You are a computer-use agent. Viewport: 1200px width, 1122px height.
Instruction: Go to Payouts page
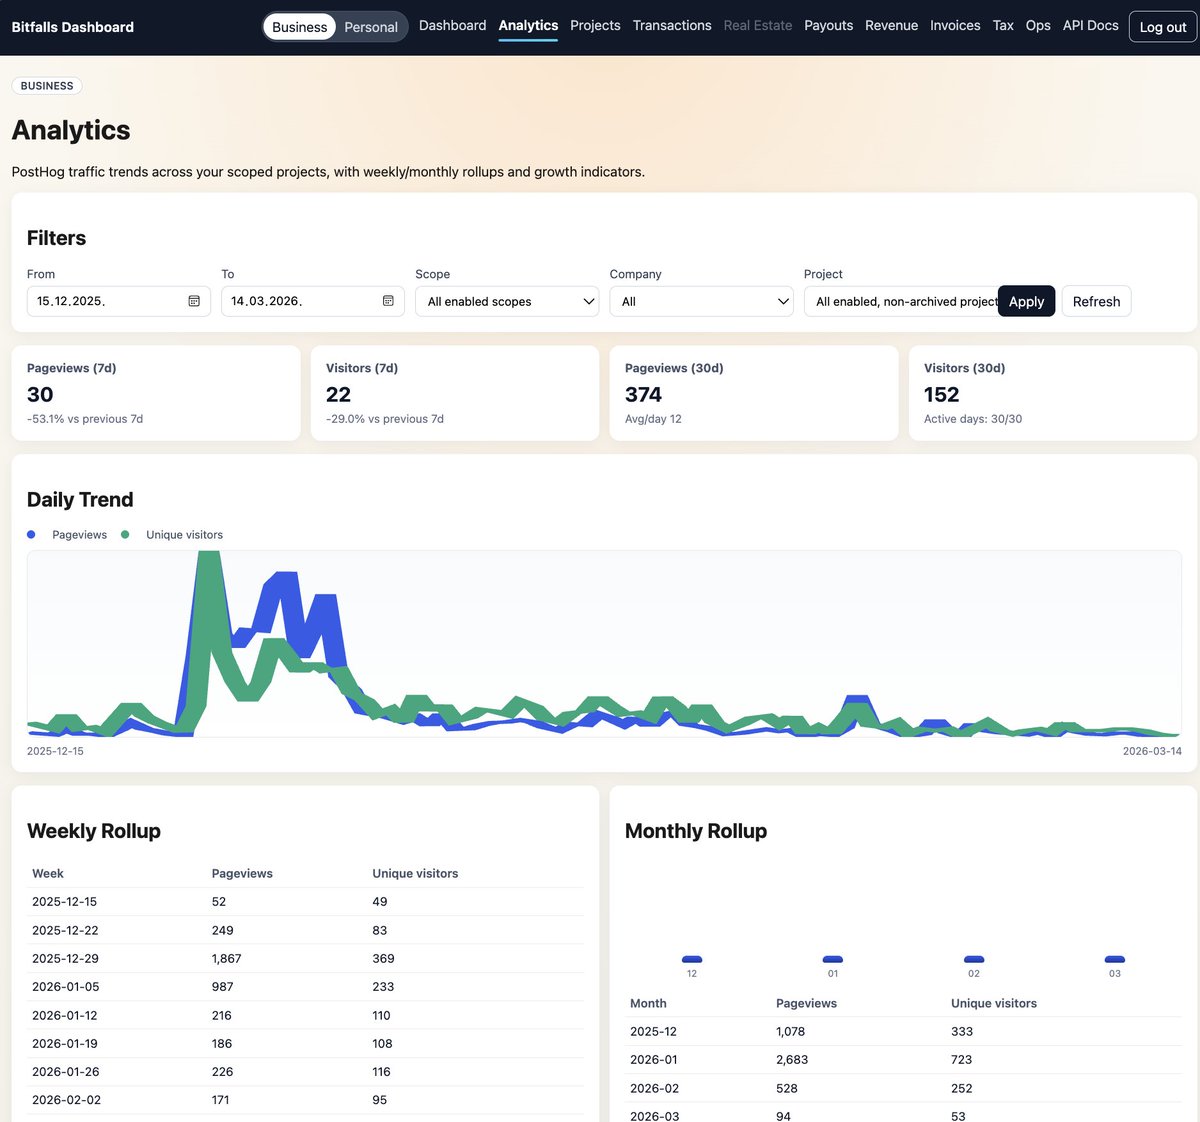829,25
